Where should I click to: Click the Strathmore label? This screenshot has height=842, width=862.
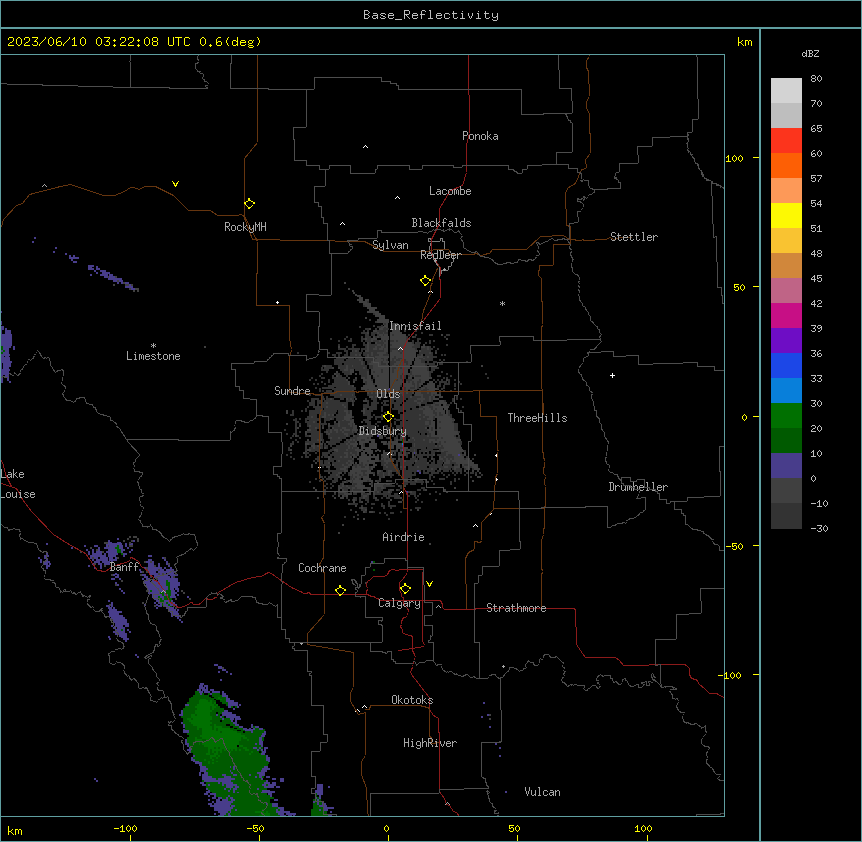[516, 608]
